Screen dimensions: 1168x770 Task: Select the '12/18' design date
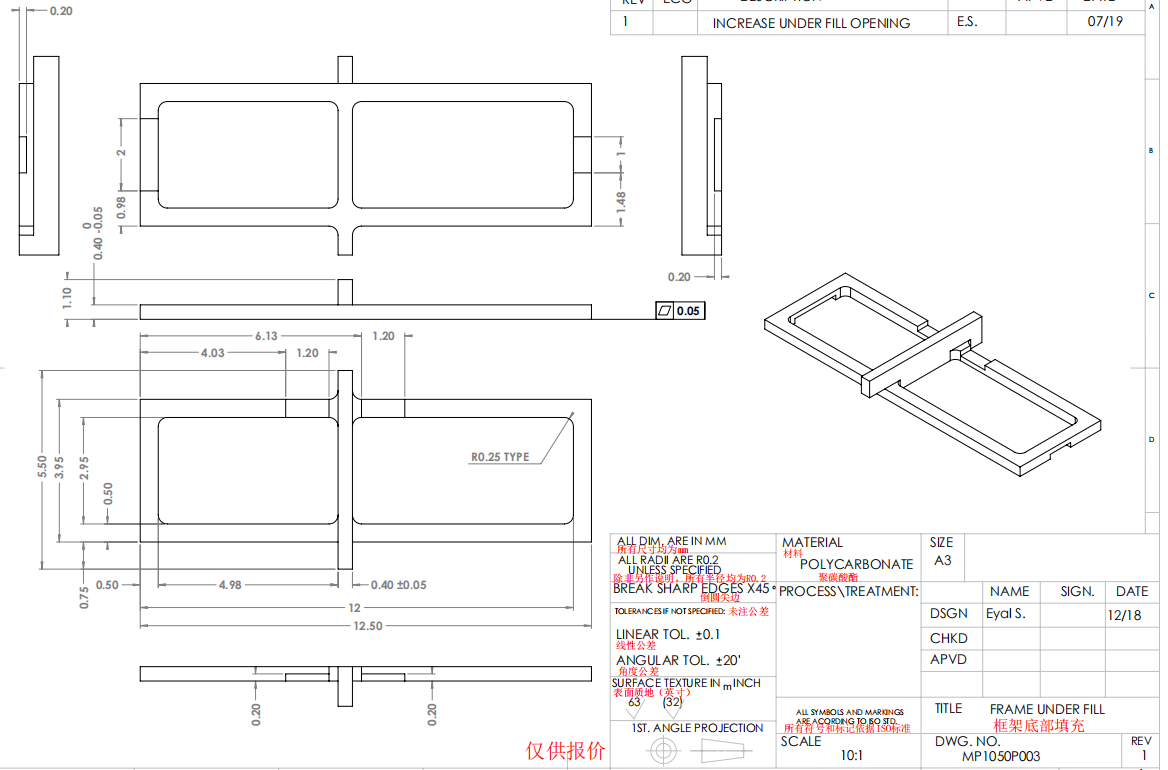1124,615
